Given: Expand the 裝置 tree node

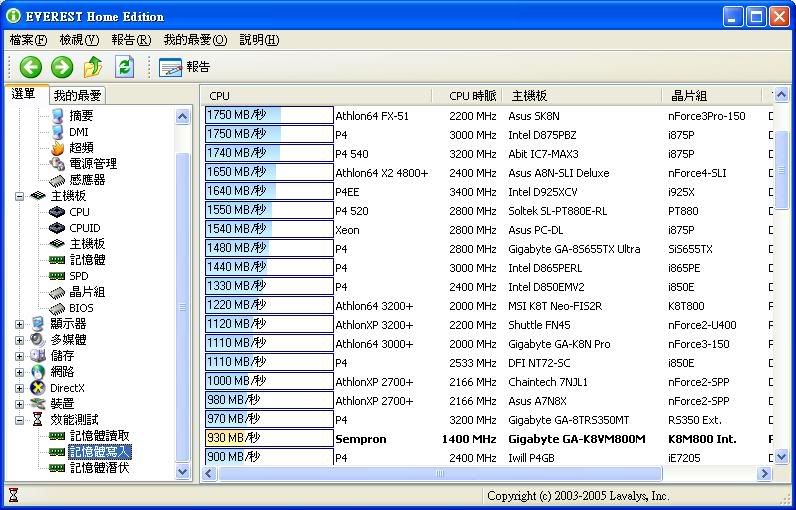Looking at the screenshot, I should click(19, 404).
